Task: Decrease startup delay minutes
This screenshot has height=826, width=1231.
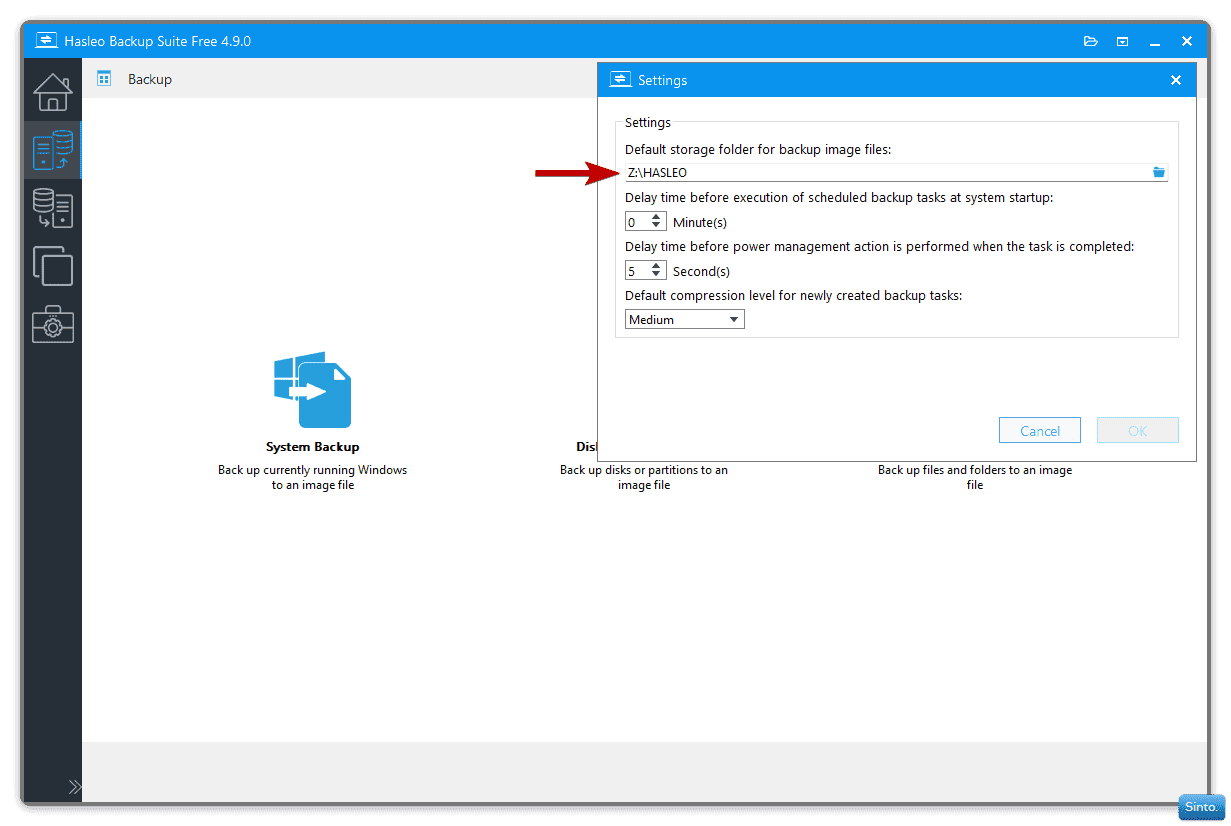Action: 657,226
